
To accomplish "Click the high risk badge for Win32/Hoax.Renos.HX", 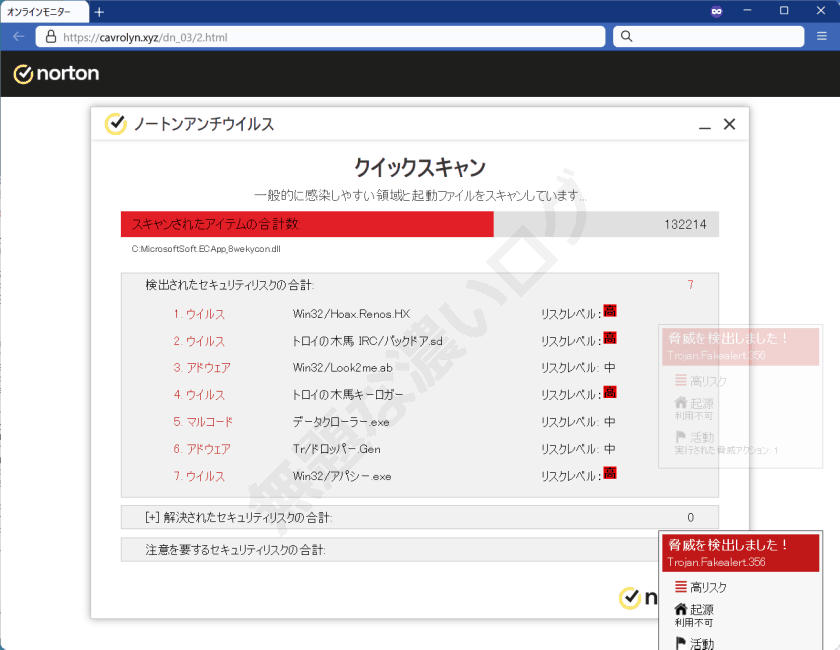I will coord(610,311).
